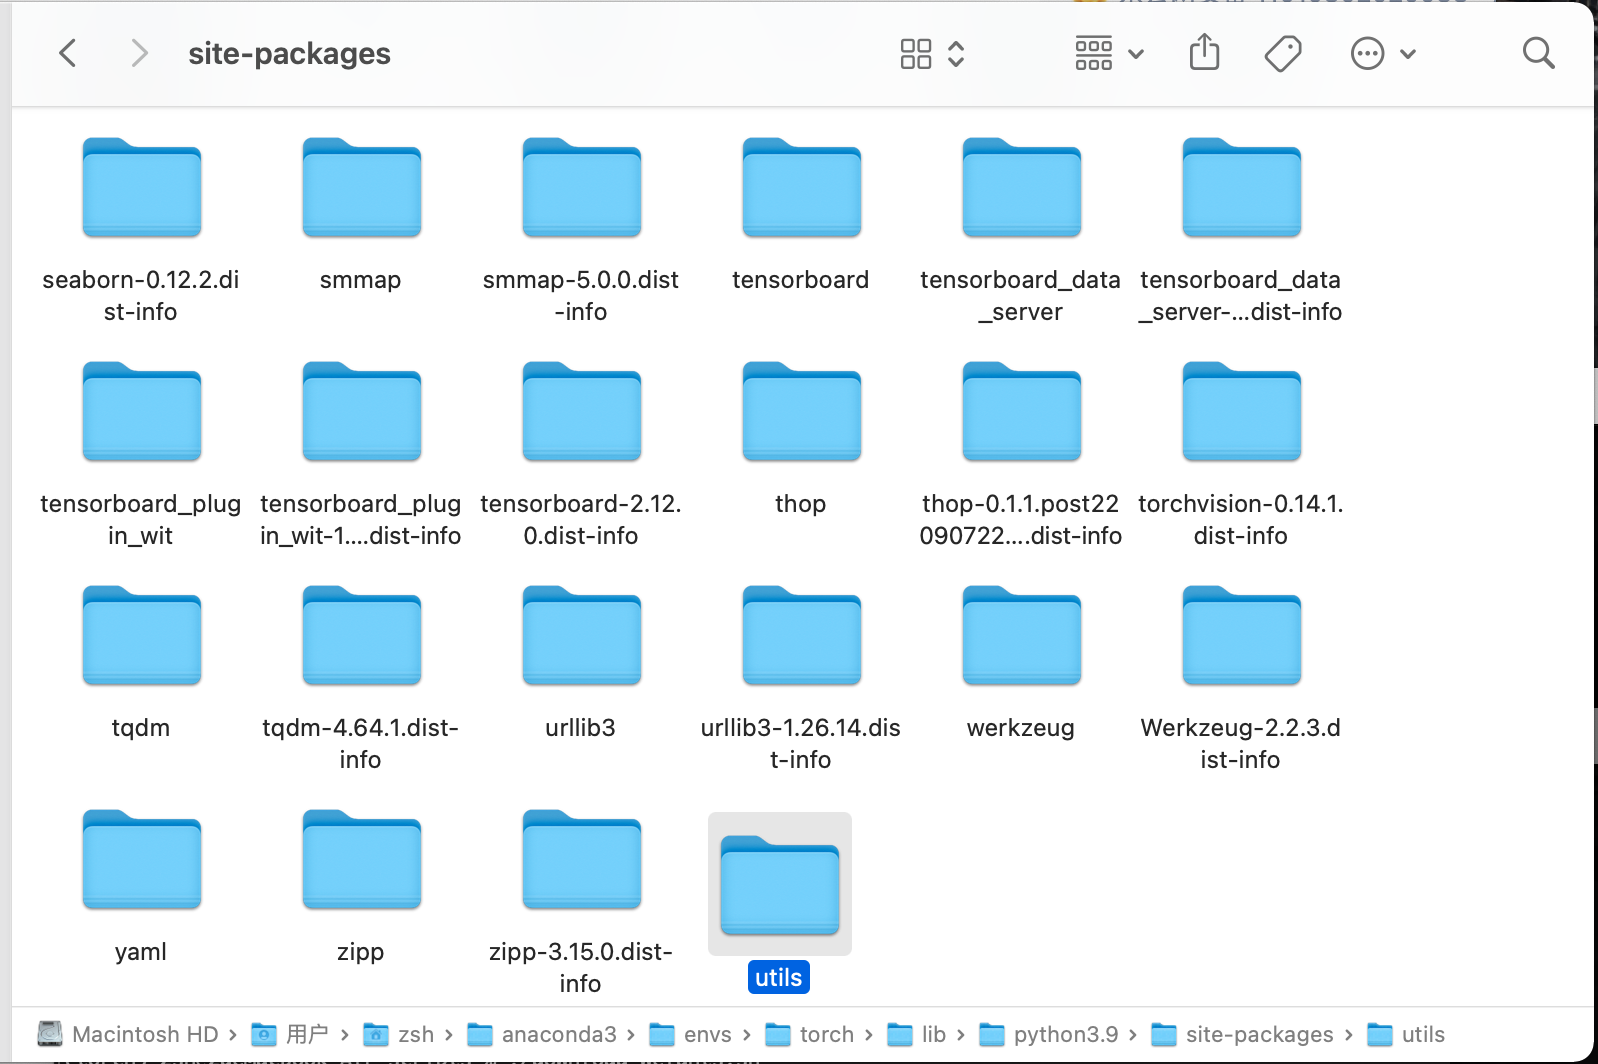Click the 'site-packages' window title
The image size is (1598, 1064).
pyautogui.click(x=289, y=53)
